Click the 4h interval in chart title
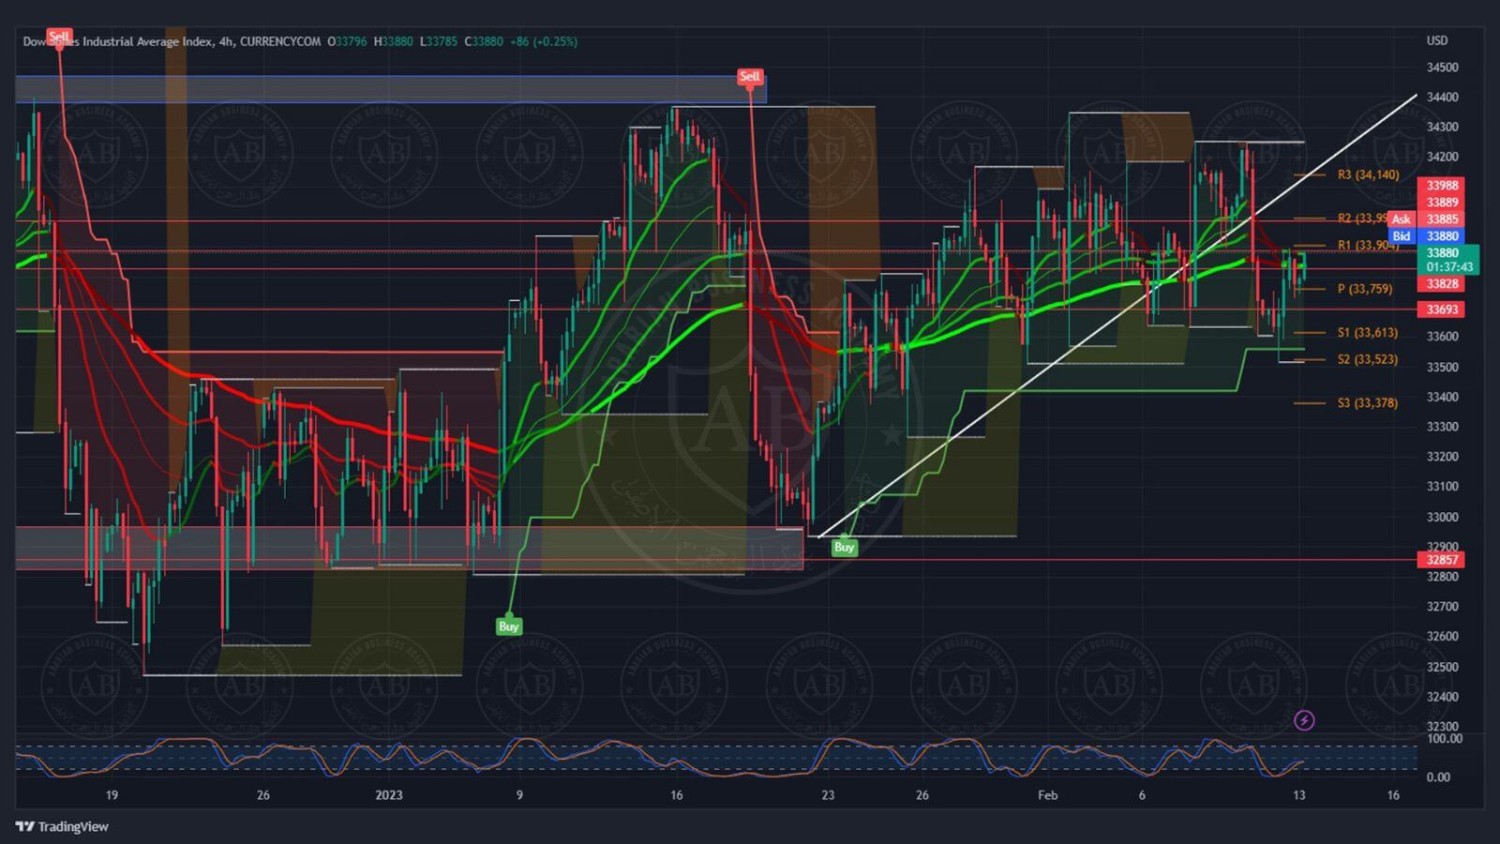Screen dimensions: 1500x844 coord(226,41)
